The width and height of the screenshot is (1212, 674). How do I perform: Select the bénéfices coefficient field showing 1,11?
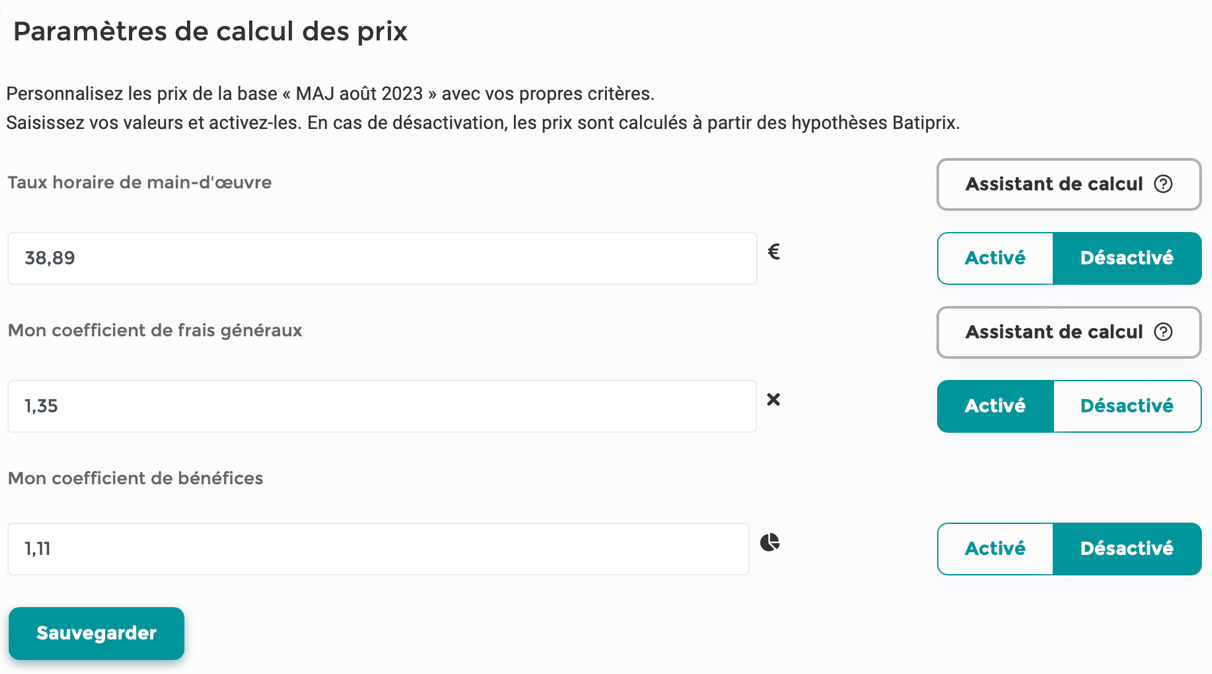(378, 549)
